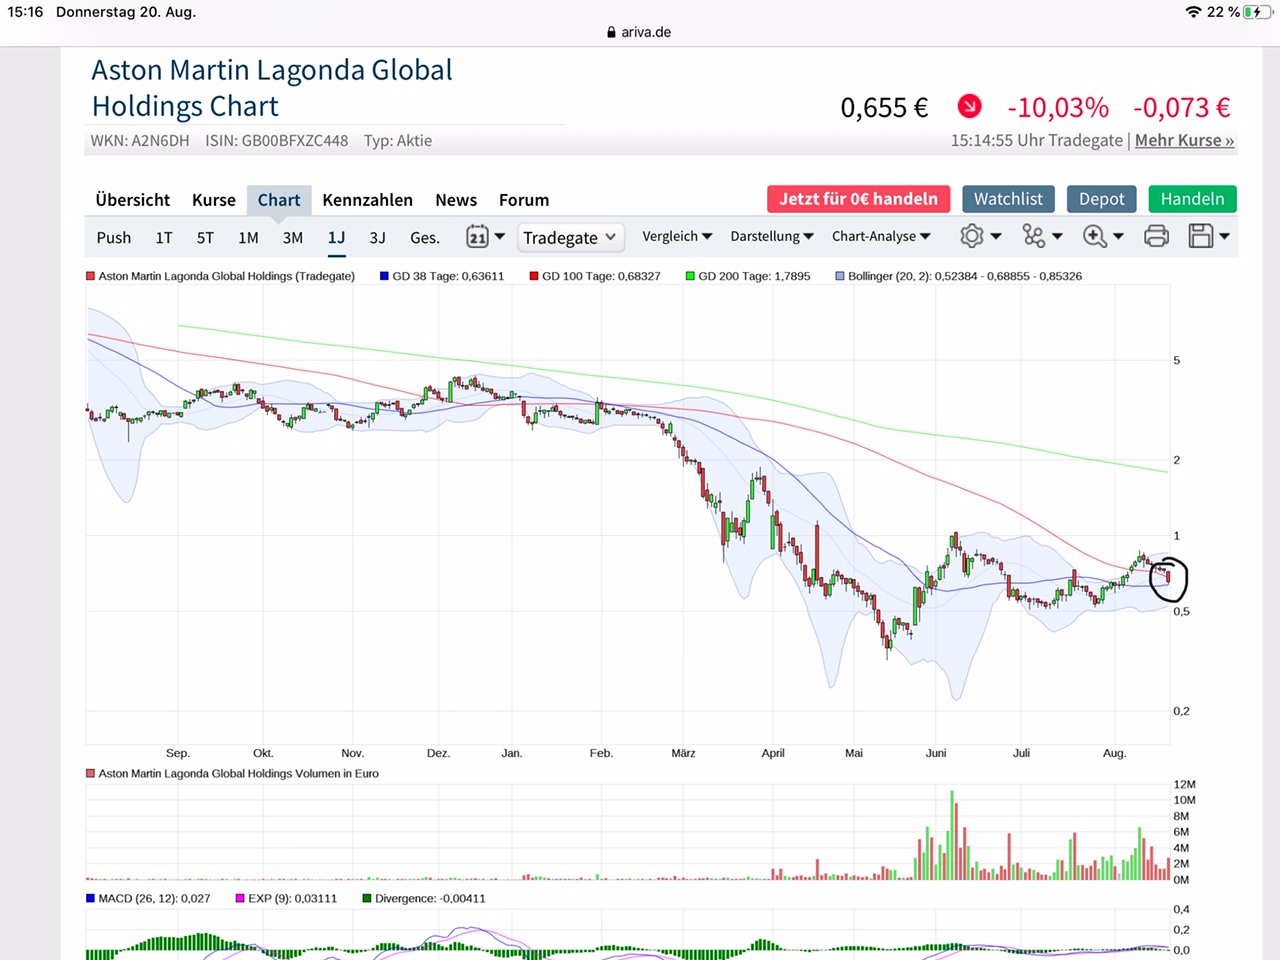
Task: Select the 1J timeframe
Action: coord(336,238)
